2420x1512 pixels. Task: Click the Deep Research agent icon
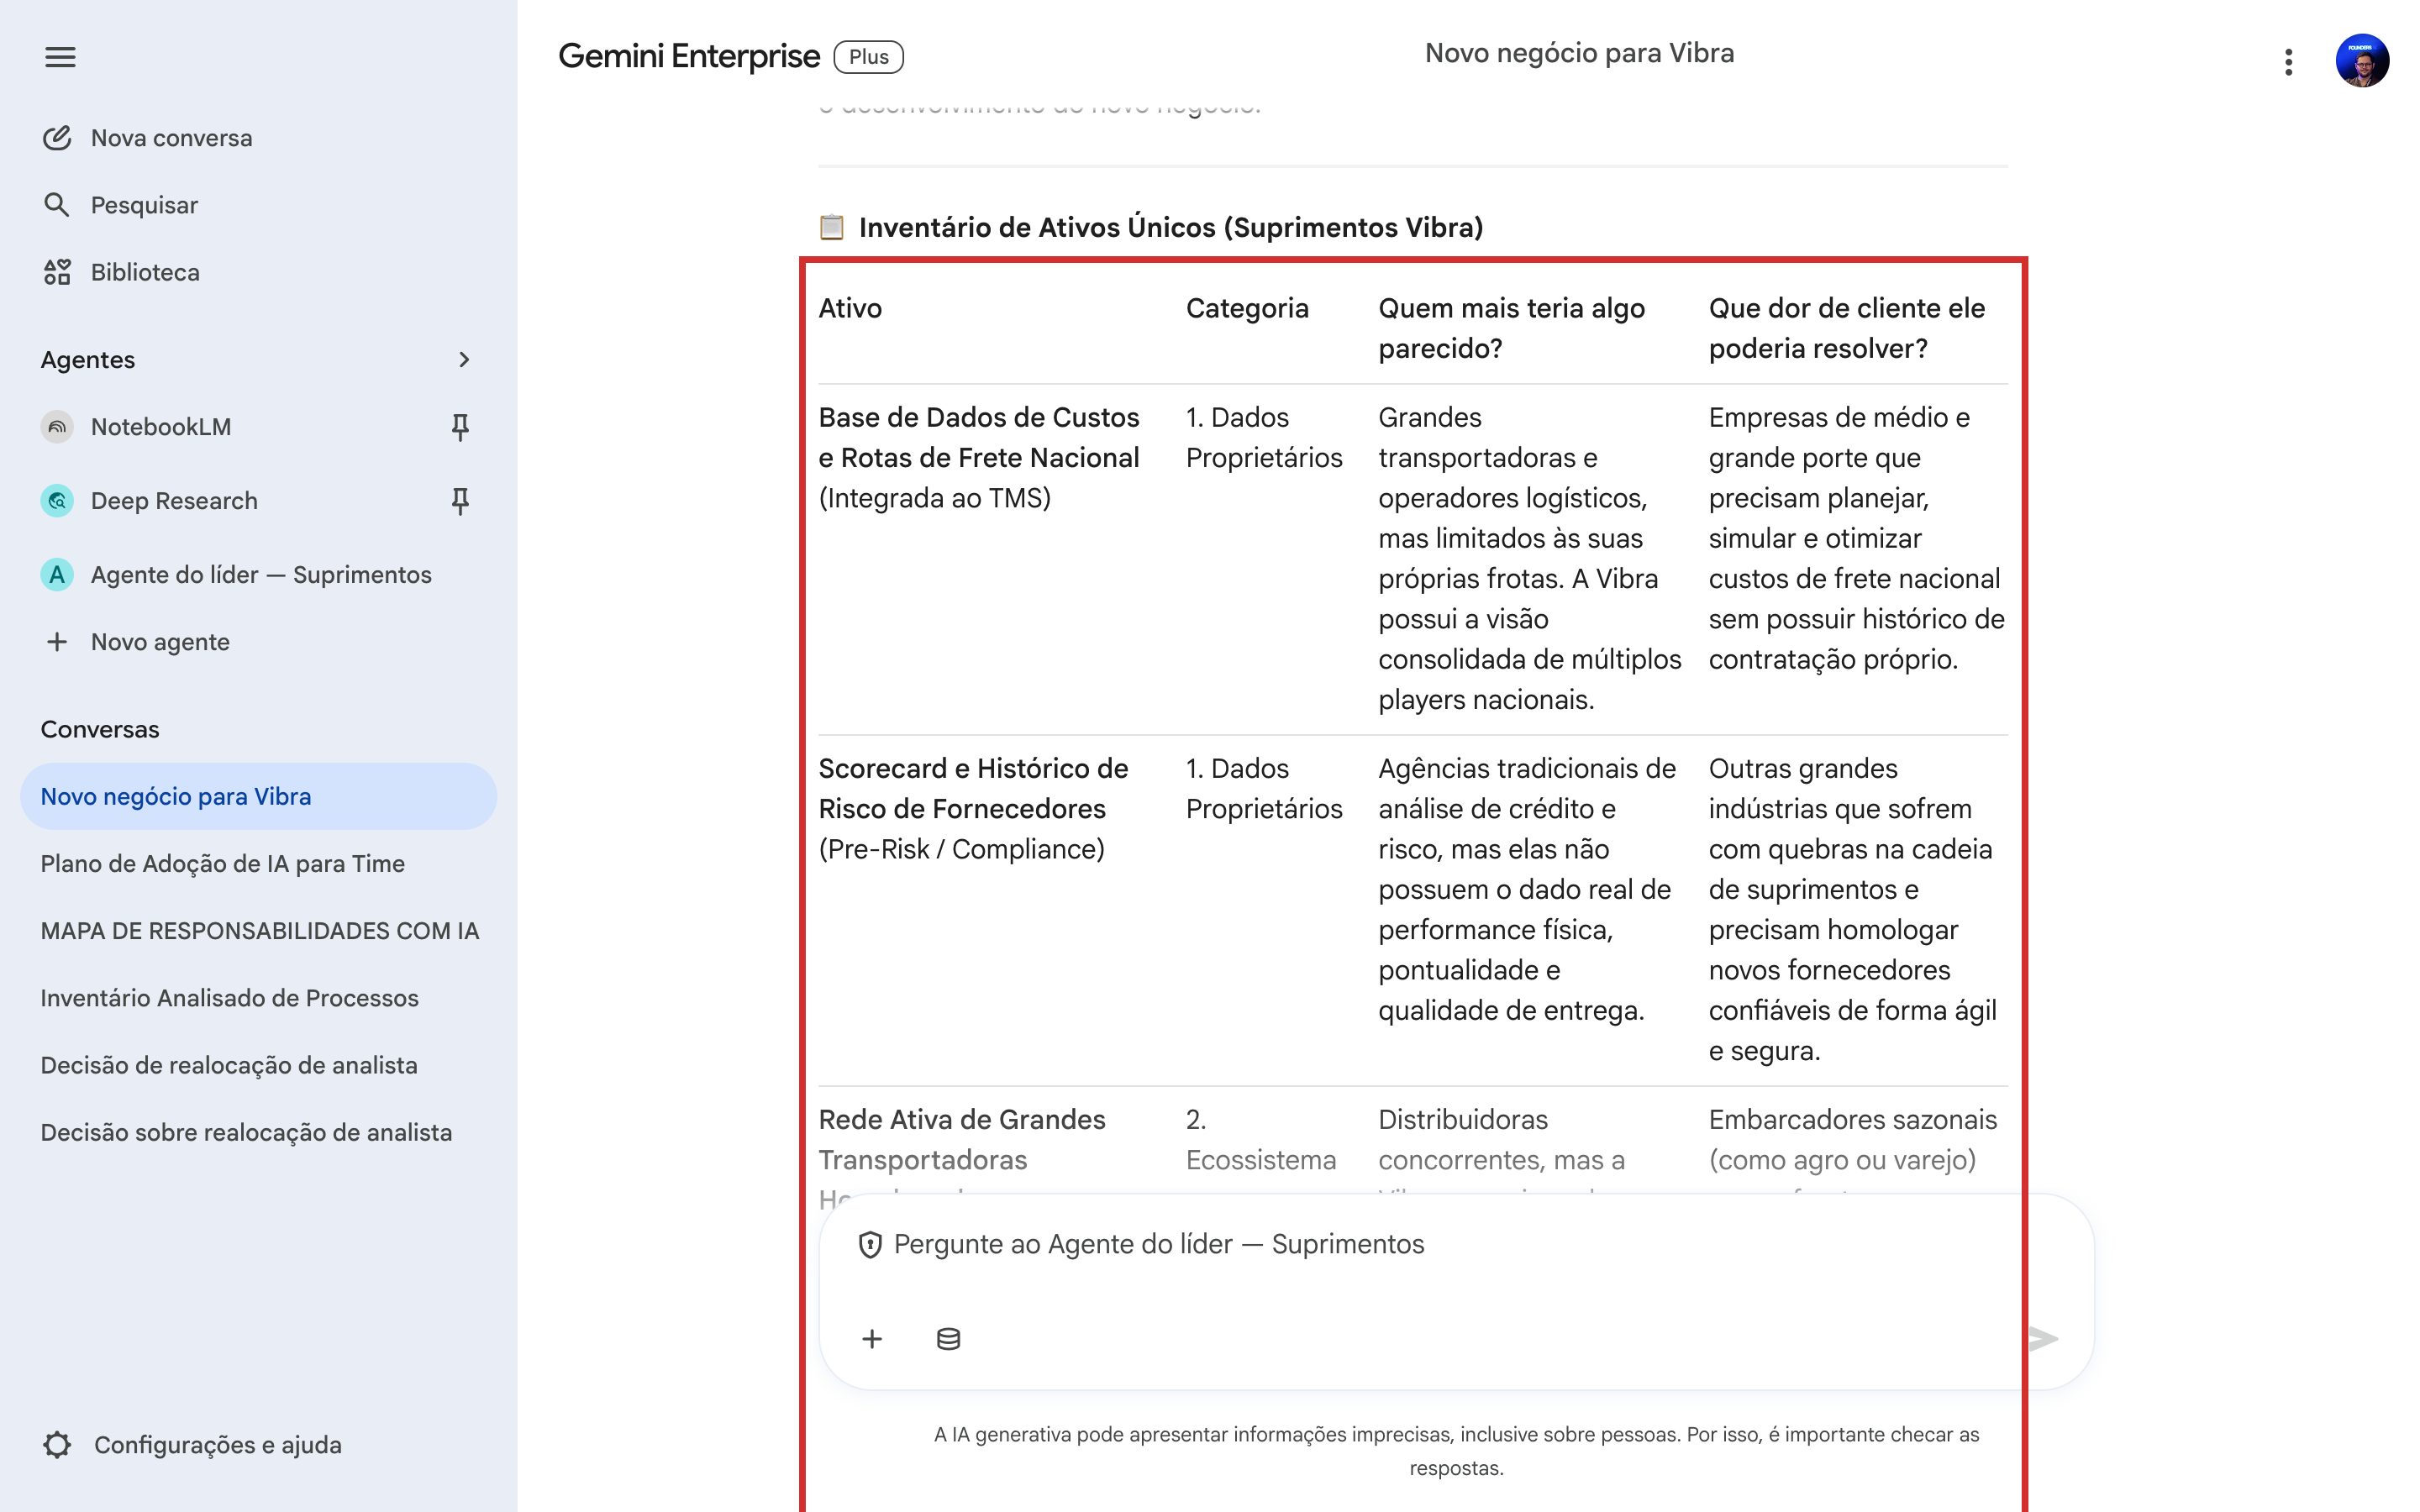(x=57, y=501)
